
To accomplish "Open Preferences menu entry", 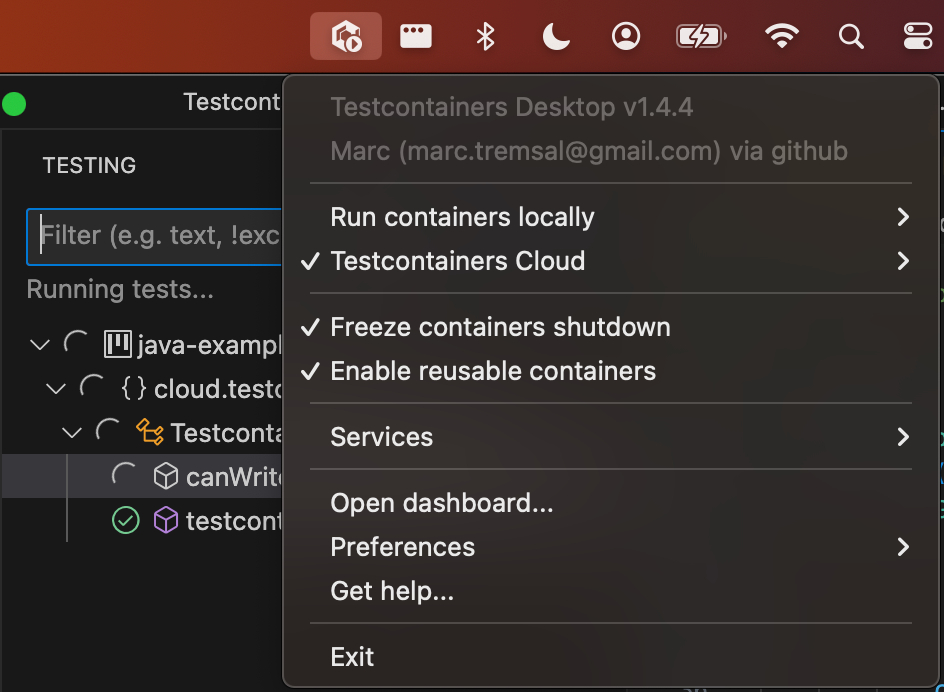I will tap(610, 547).
